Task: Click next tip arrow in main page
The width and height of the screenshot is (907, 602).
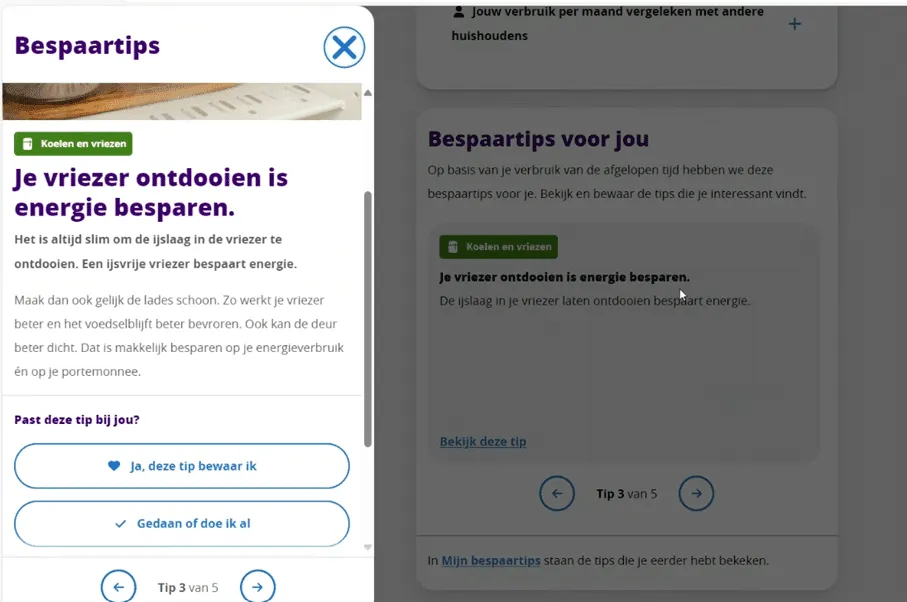Action: coord(696,493)
